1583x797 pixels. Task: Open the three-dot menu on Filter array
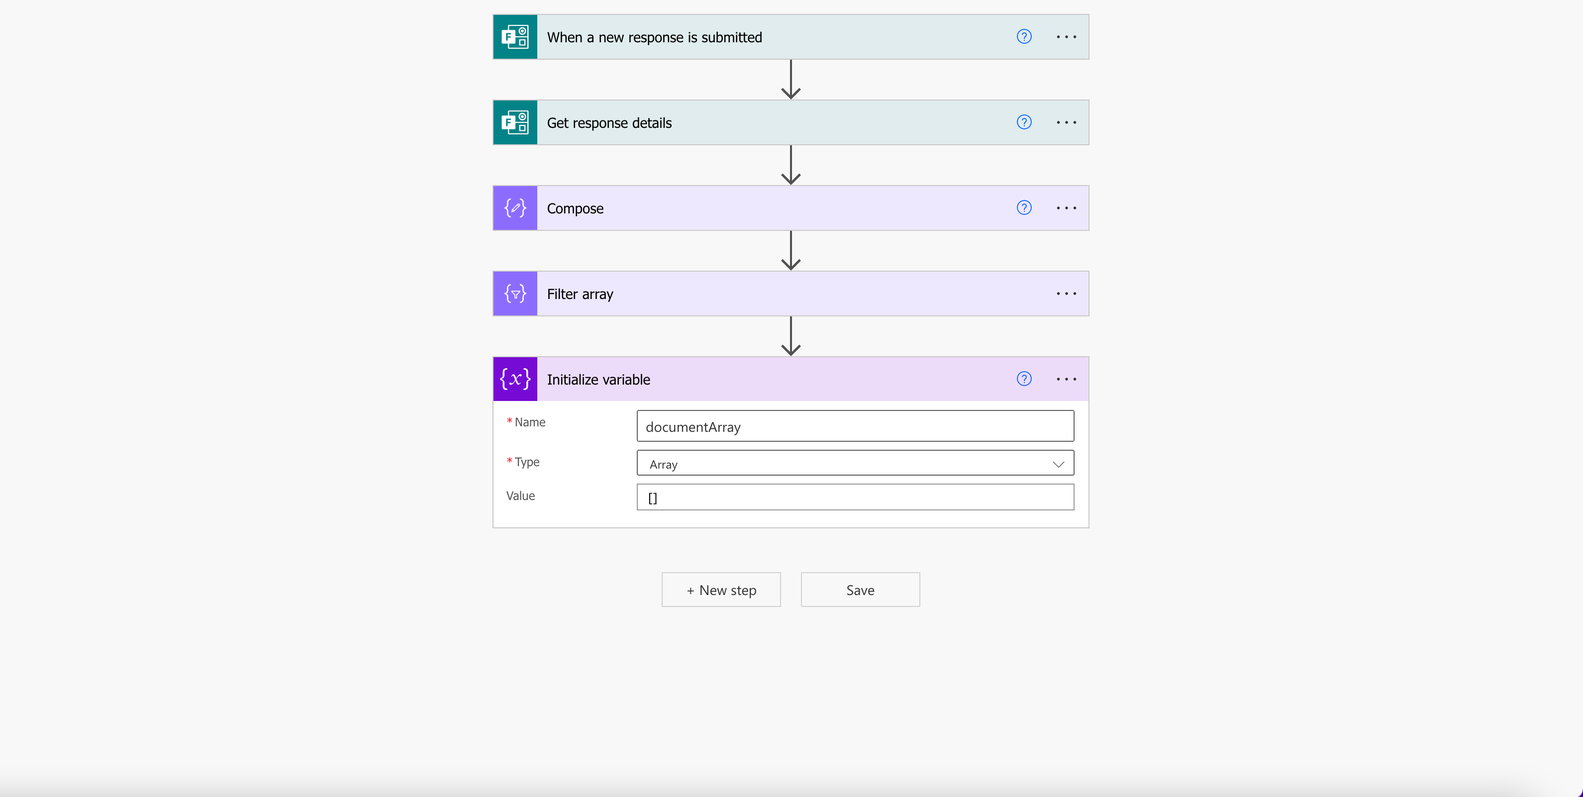(1066, 294)
